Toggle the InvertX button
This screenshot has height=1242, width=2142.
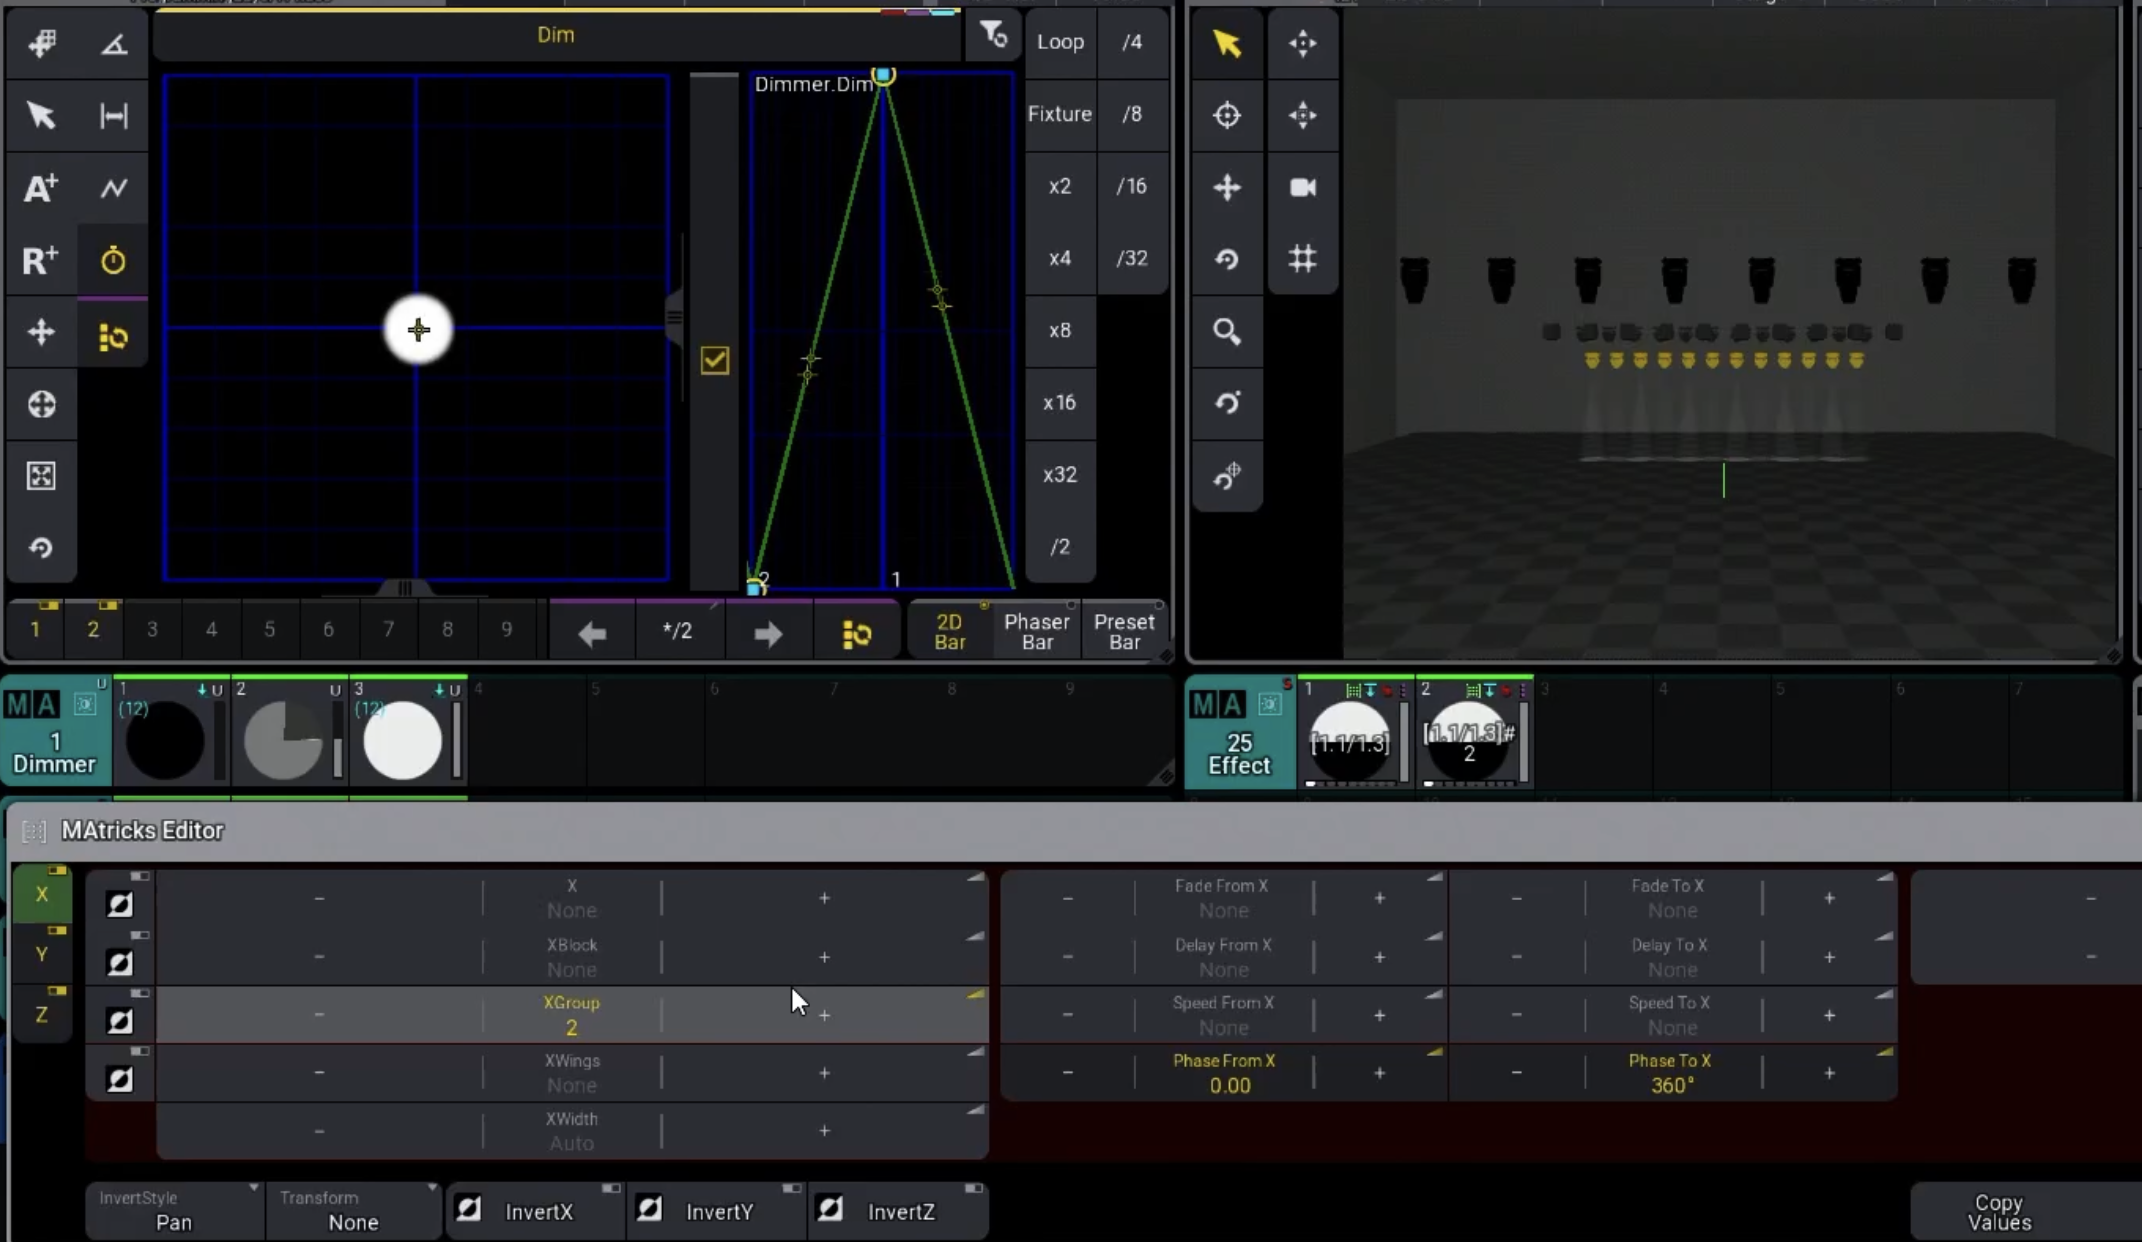tap(535, 1211)
